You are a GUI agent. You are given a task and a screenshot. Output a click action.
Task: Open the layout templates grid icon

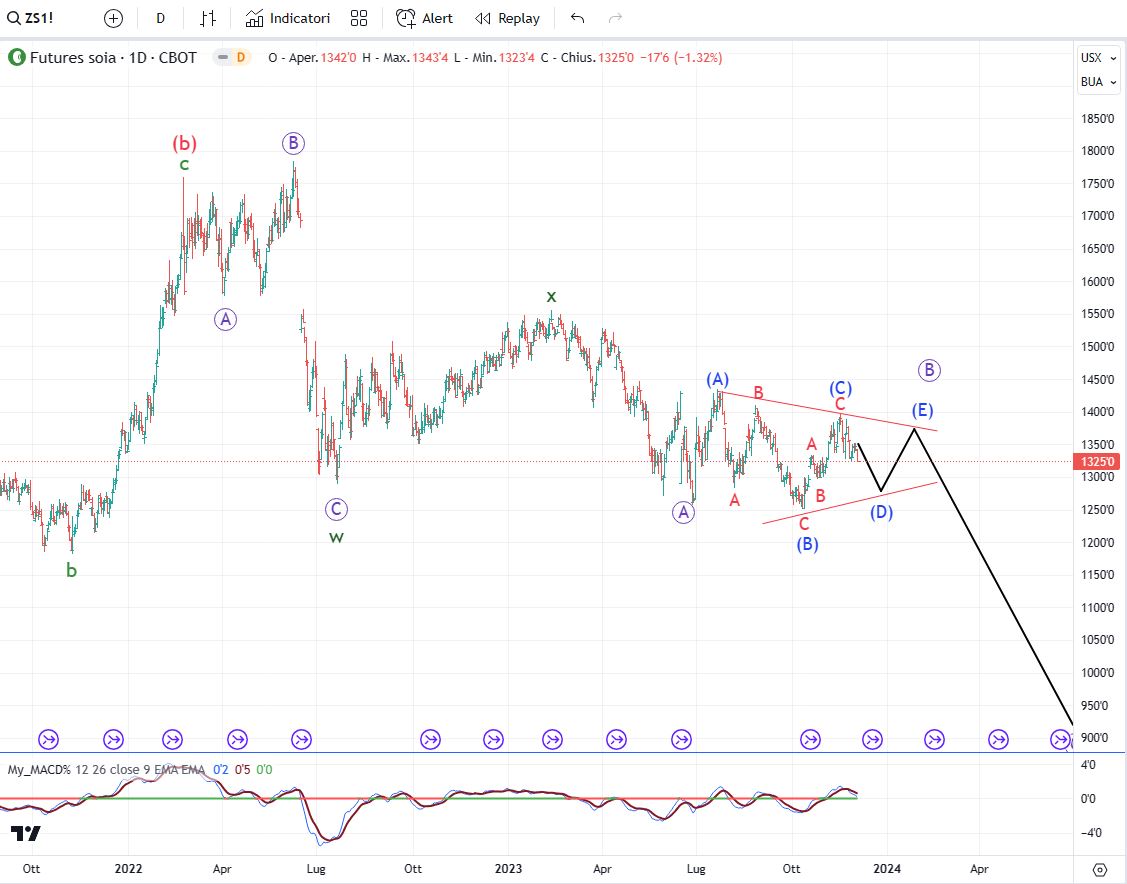[x=359, y=19]
